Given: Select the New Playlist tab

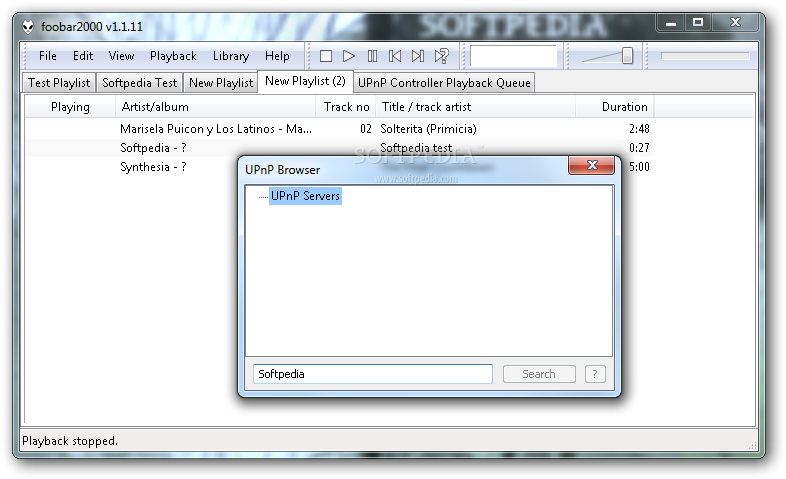Looking at the screenshot, I should 221,83.
